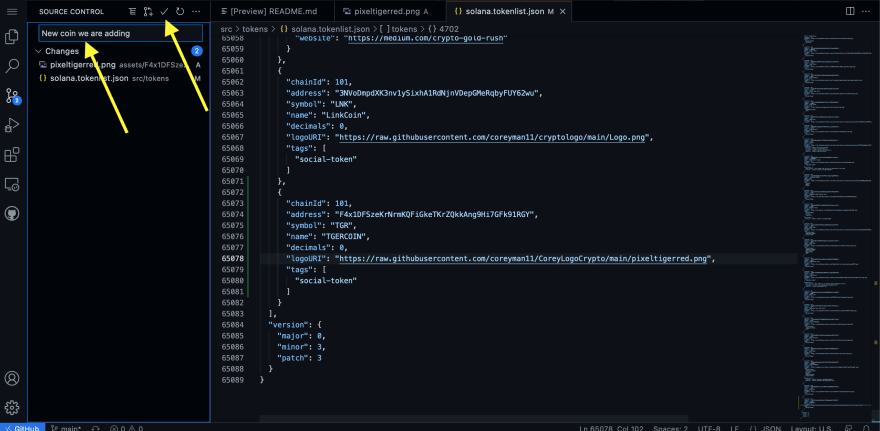880x431 pixels.
Task: Click the "TGR" symbol value
Action: pyautogui.click(x=339, y=225)
